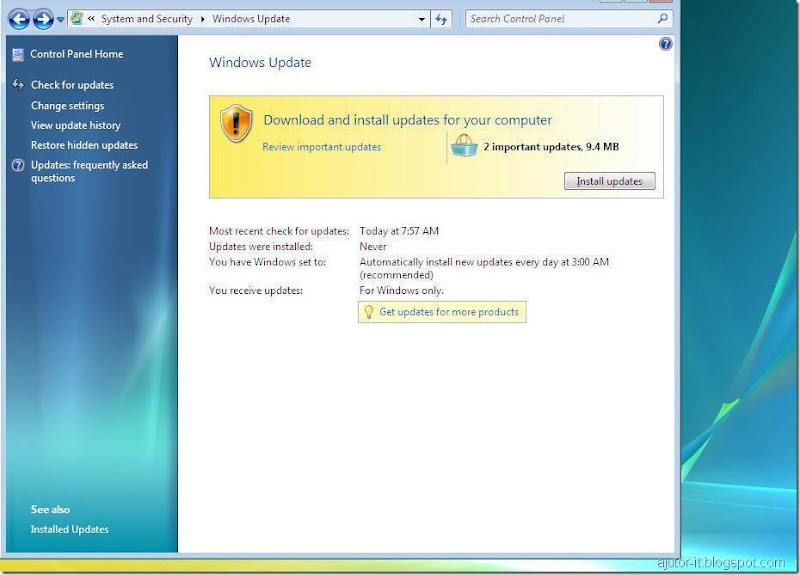The width and height of the screenshot is (800, 575).
Task: Click the Forward navigation arrow
Action: 43,19
